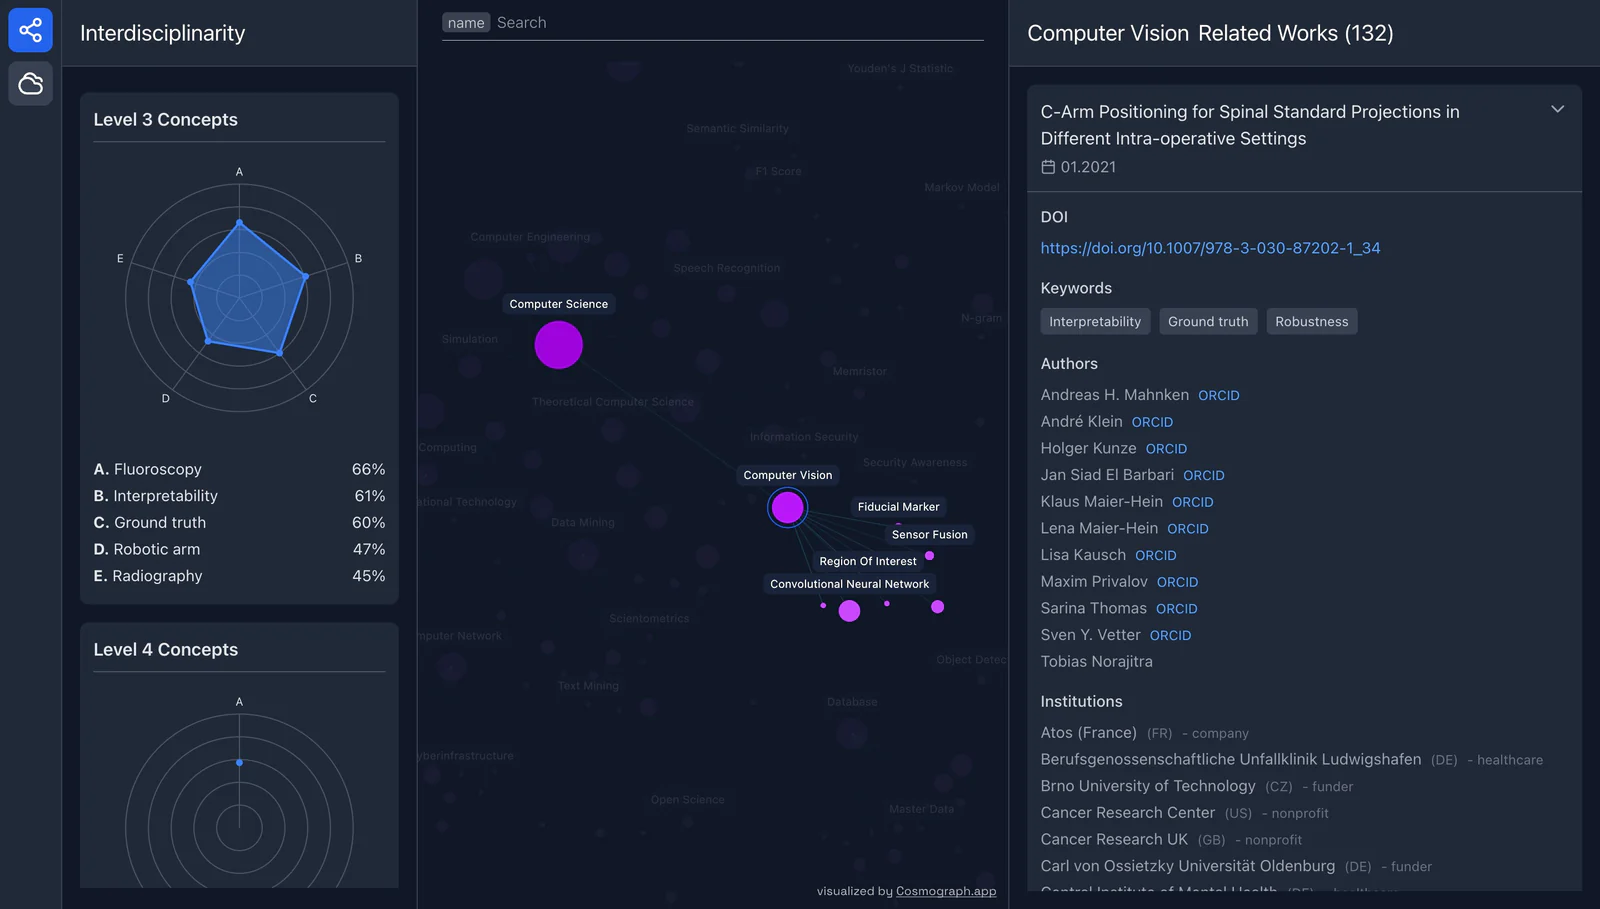
Task: Click the calendar icon beside 01.2021
Action: 1048,167
